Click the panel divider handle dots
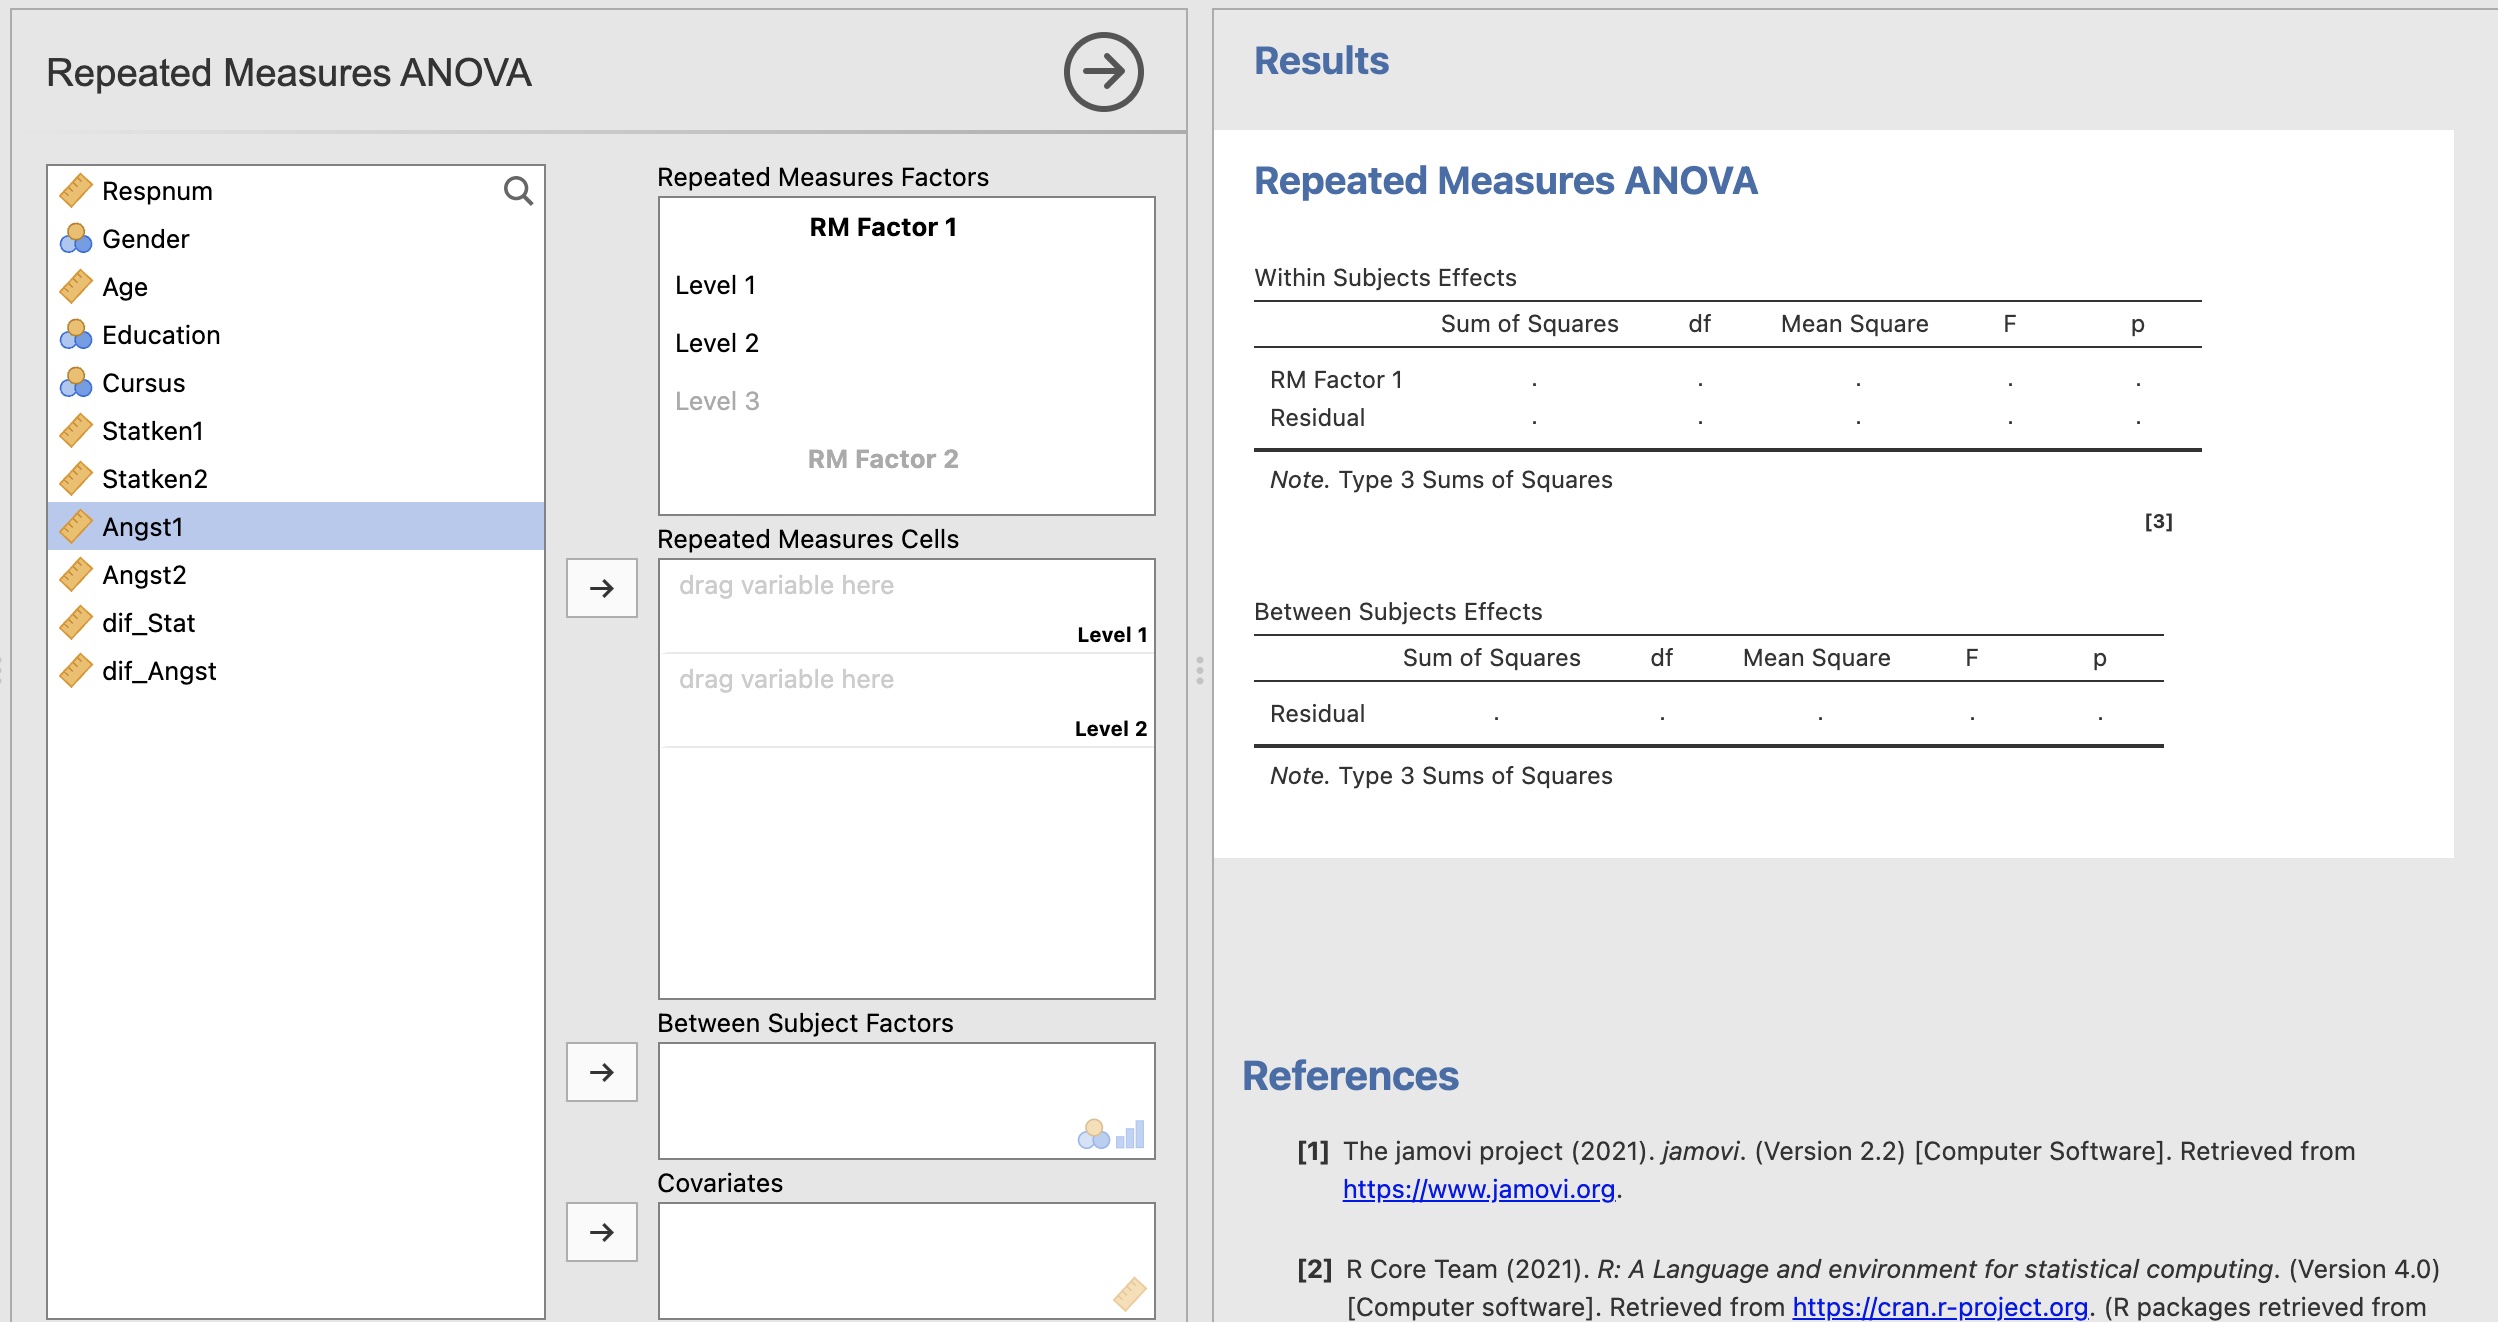2498x1322 pixels. click(1199, 670)
